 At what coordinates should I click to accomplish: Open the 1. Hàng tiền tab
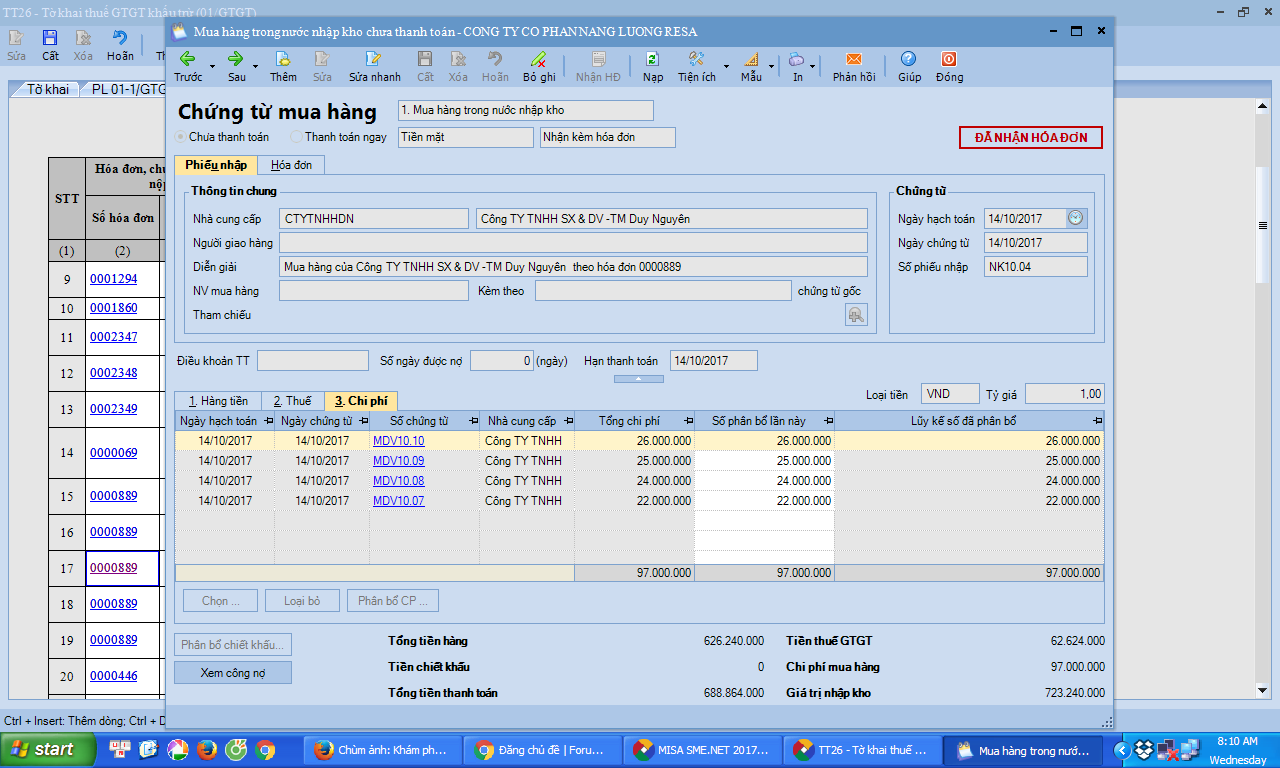[x=218, y=401]
